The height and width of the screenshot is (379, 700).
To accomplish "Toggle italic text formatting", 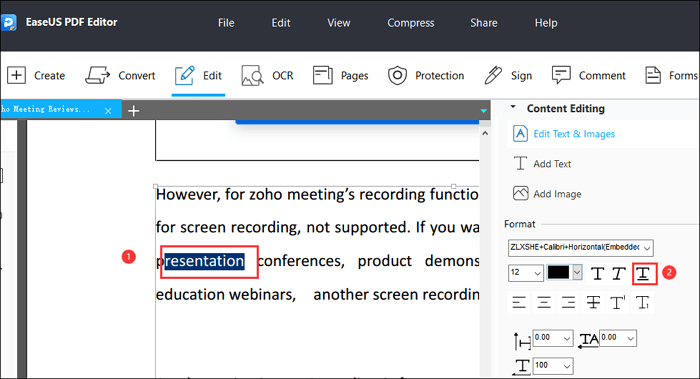I will pos(619,273).
